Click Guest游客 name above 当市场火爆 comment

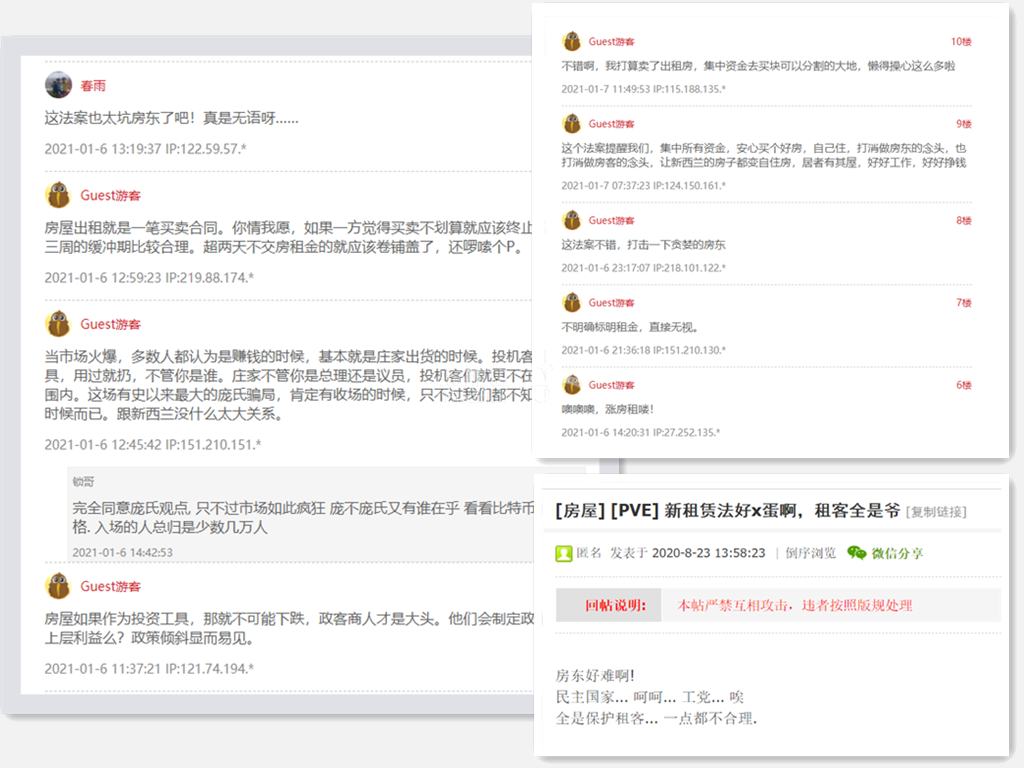110,324
